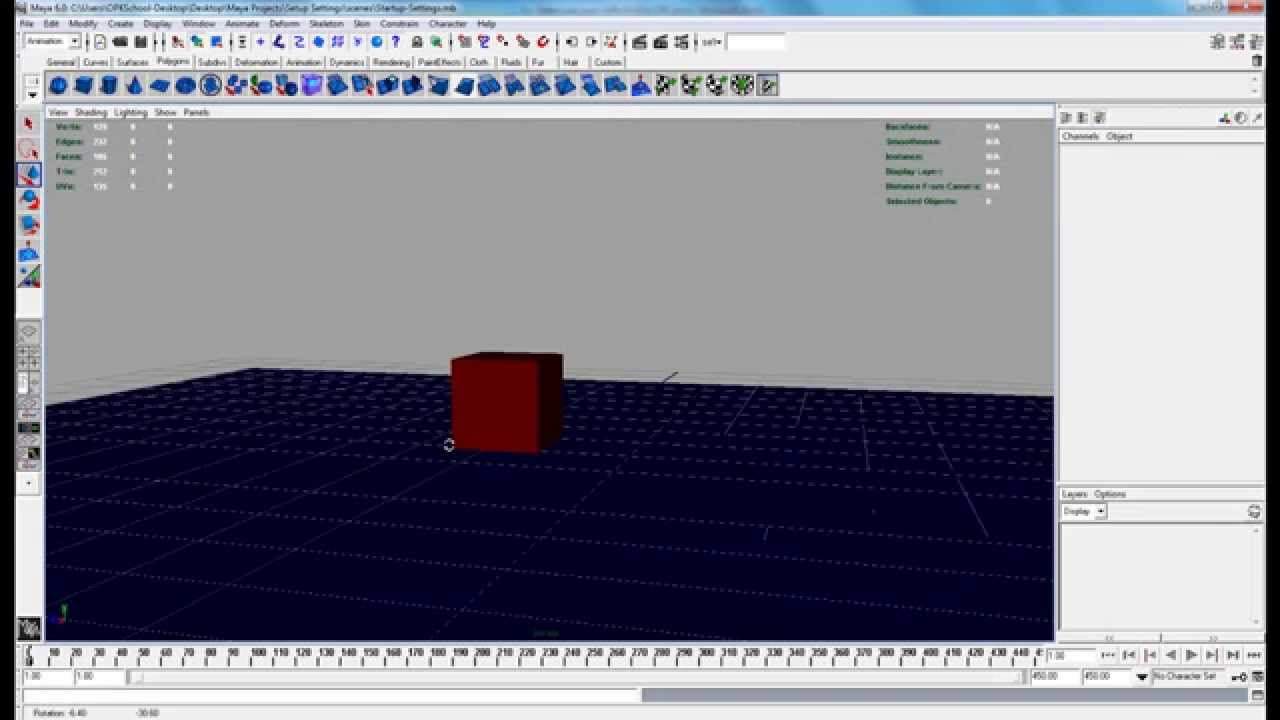Switch to the Rendering shelf tab

(392, 62)
